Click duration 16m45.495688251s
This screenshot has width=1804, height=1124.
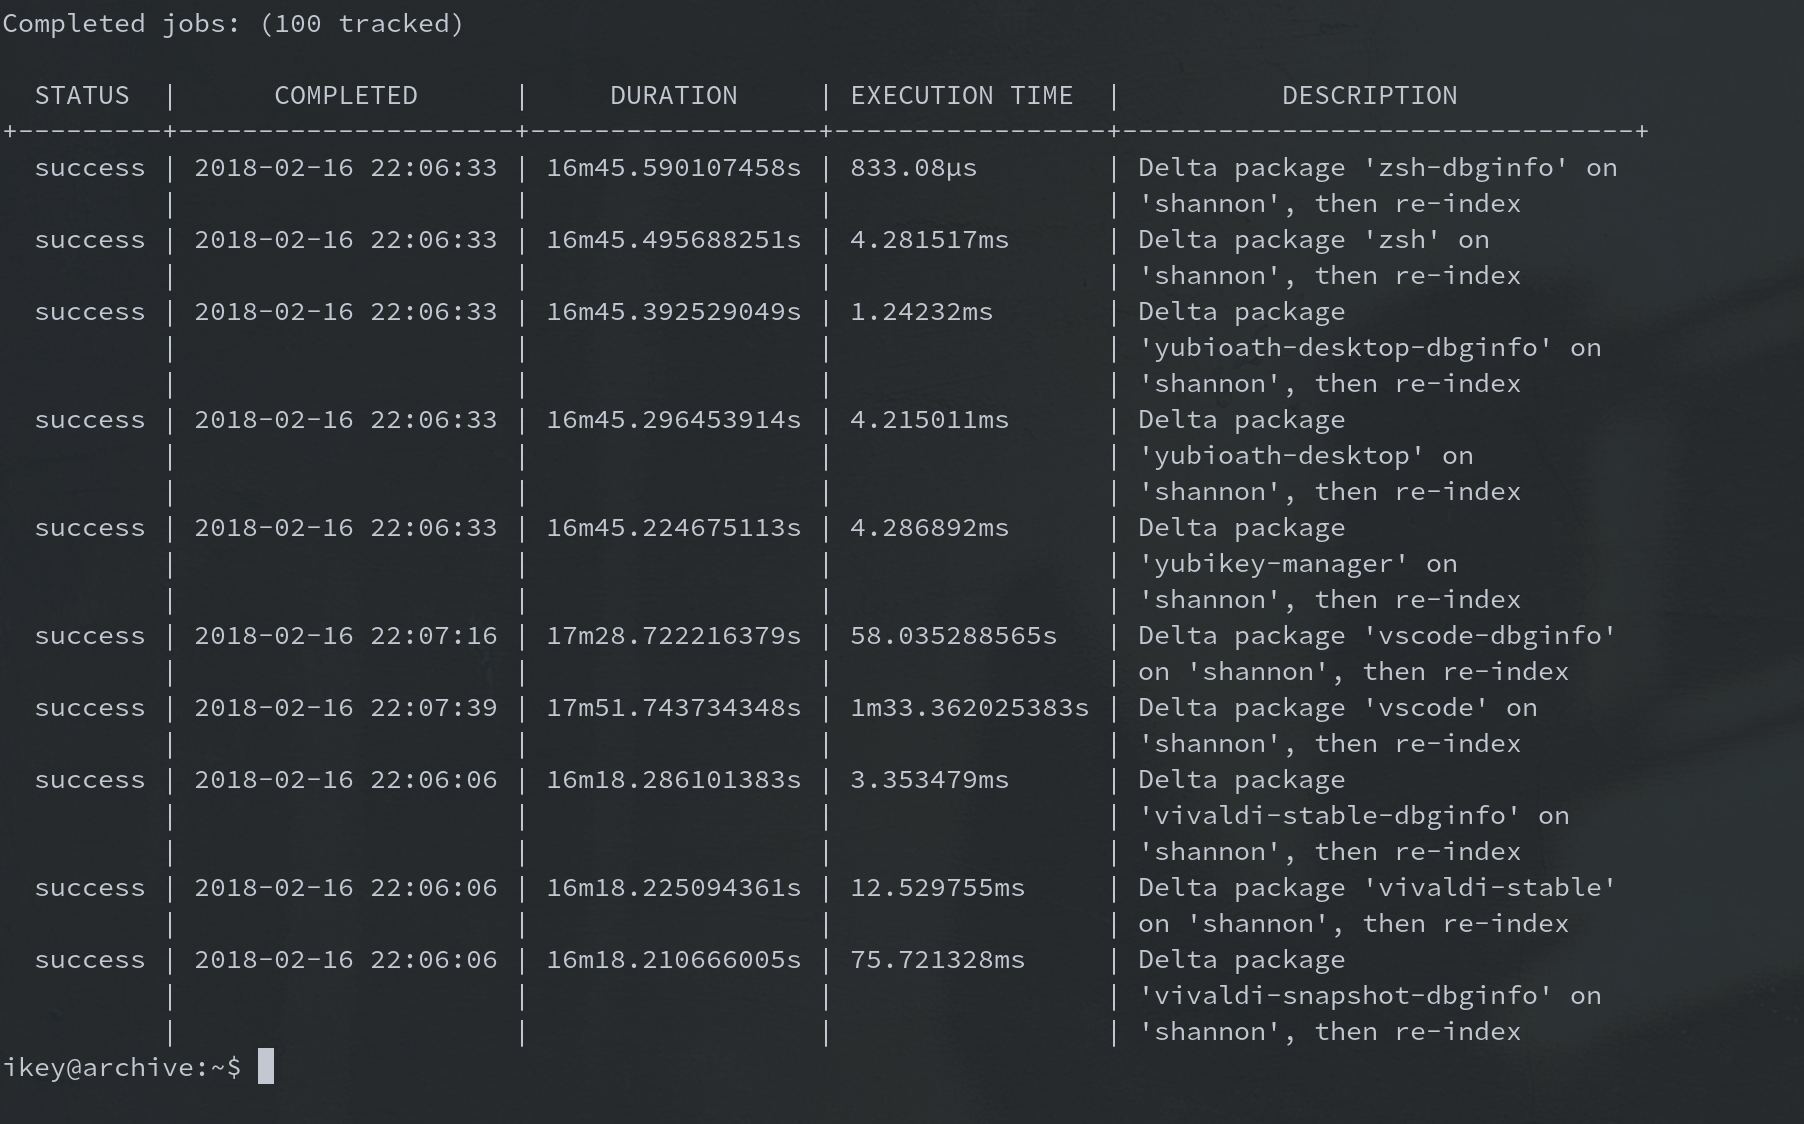tap(674, 239)
